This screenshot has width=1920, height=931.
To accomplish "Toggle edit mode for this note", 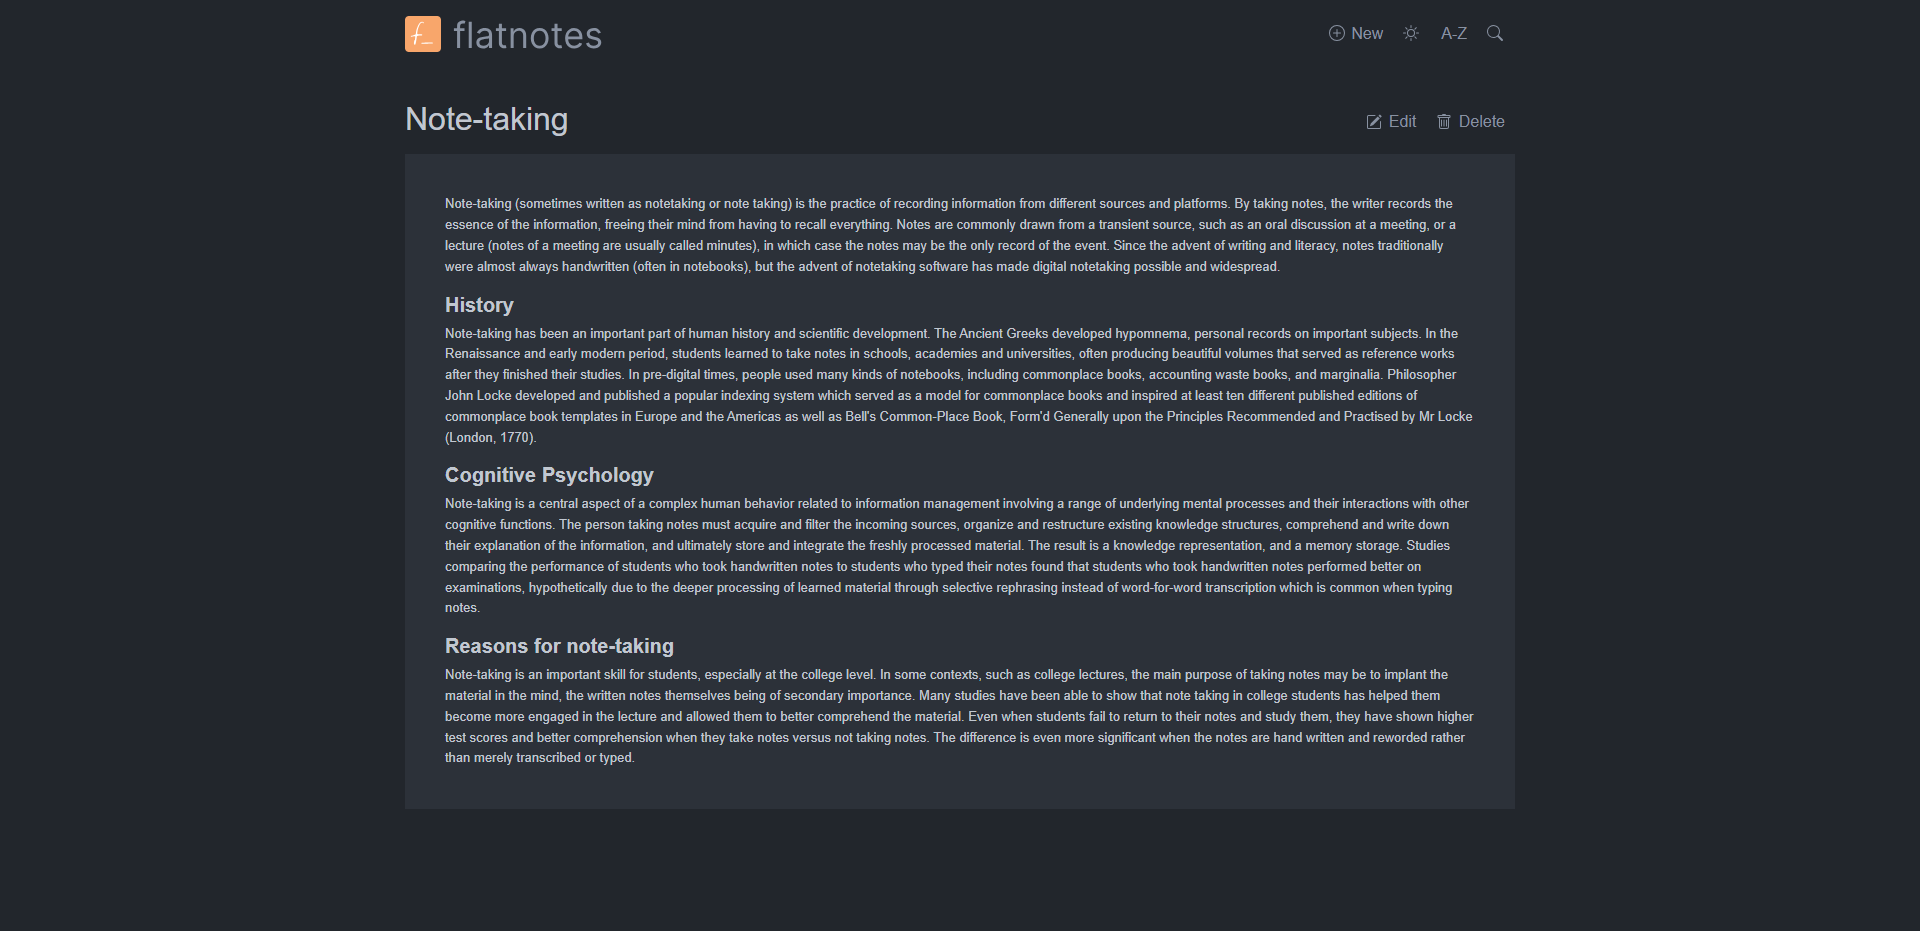I will (x=1390, y=121).
